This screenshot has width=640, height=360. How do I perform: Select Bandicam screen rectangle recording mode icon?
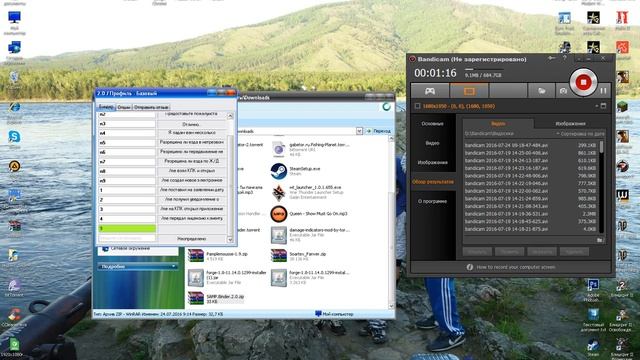tap(469, 91)
